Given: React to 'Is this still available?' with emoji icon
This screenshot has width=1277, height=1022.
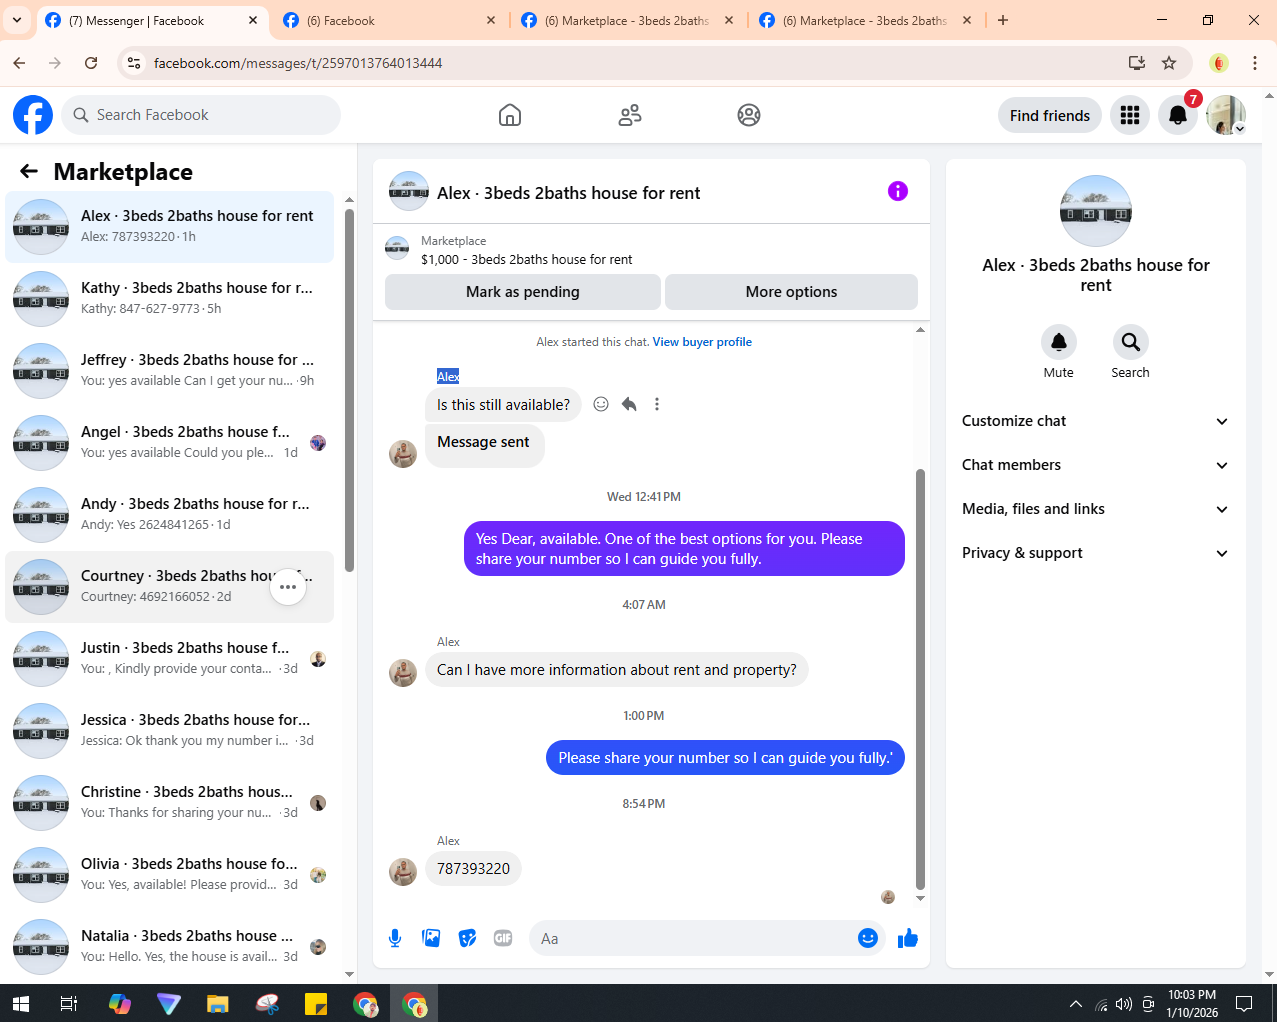Looking at the screenshot, I should pos(601,404).
